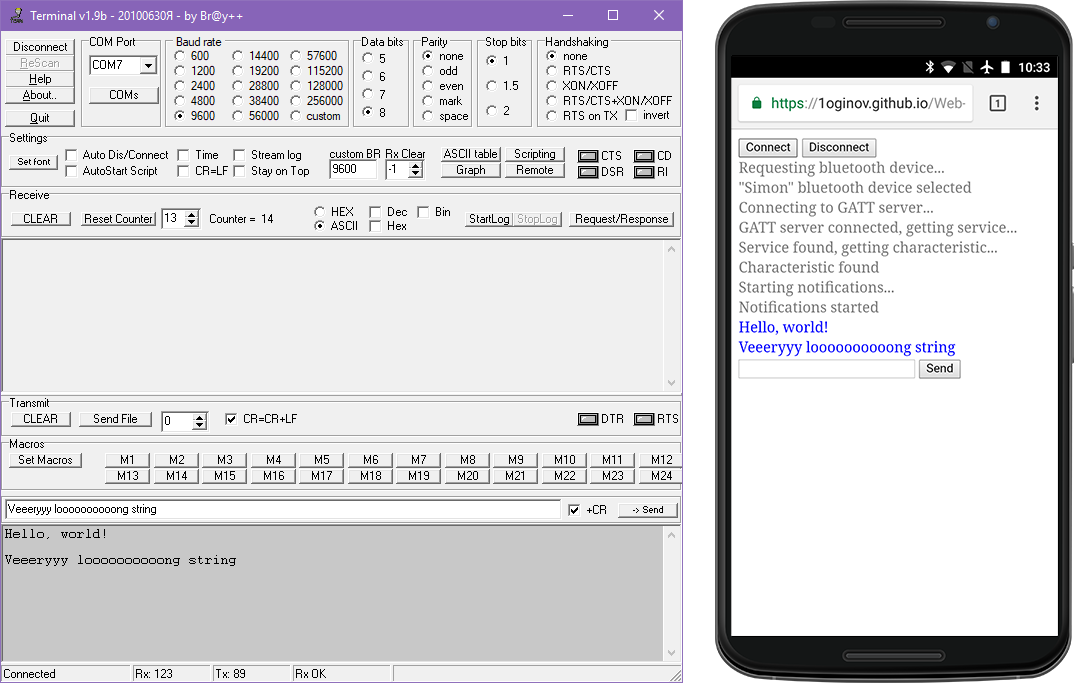Viewport: 1074px width, 683px height.
Task: Toggle the CD indicator light
Action: click(x=644, y=156)
